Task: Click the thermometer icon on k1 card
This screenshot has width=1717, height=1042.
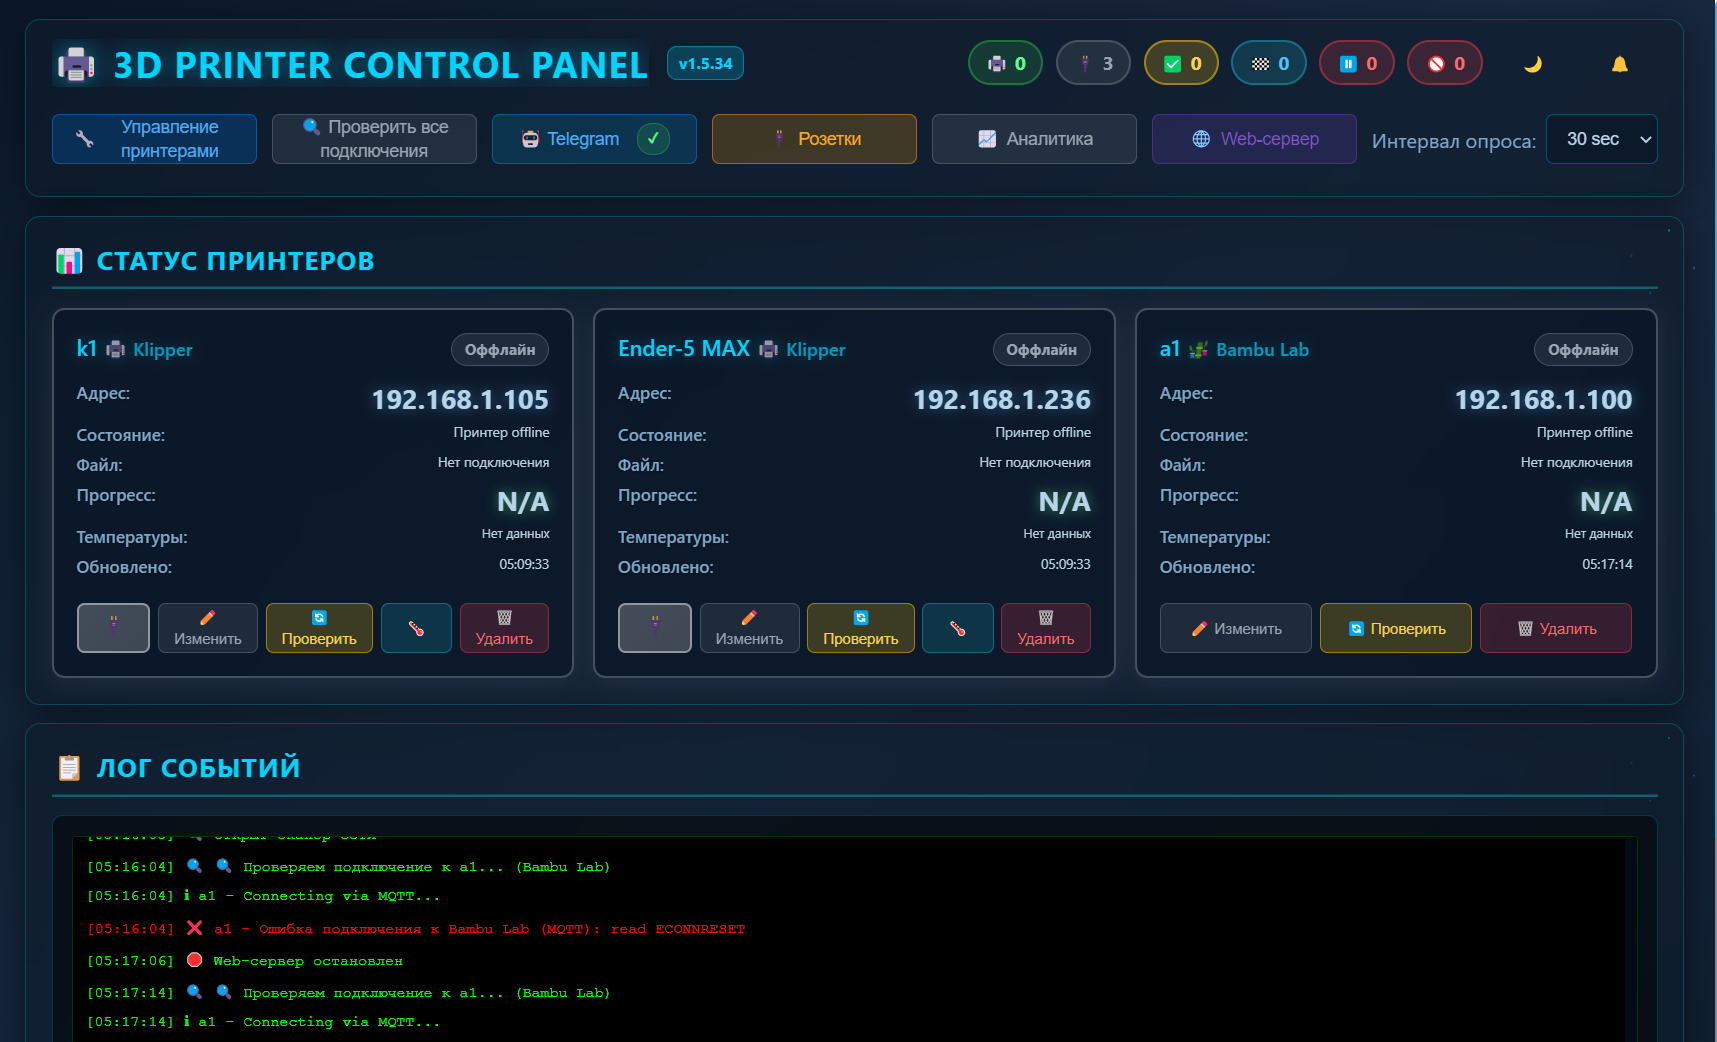Action: (x=416, y=628)
